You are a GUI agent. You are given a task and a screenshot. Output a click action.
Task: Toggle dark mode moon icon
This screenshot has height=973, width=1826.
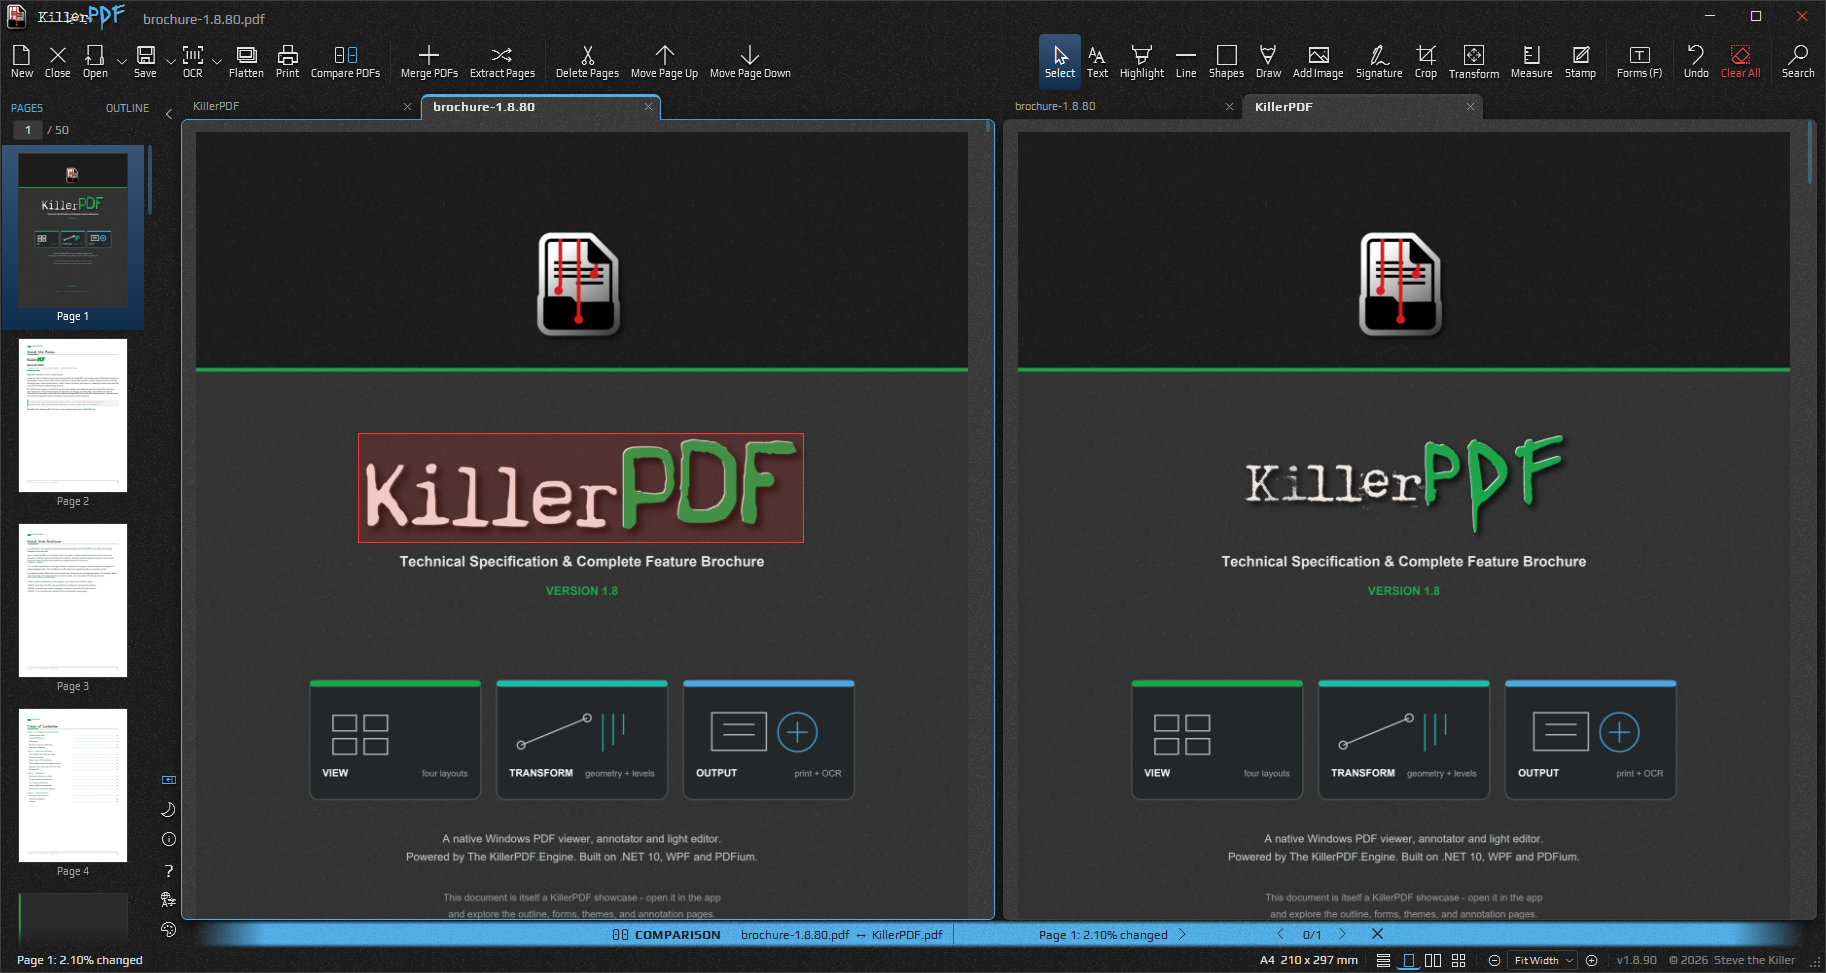pos(168,809)
